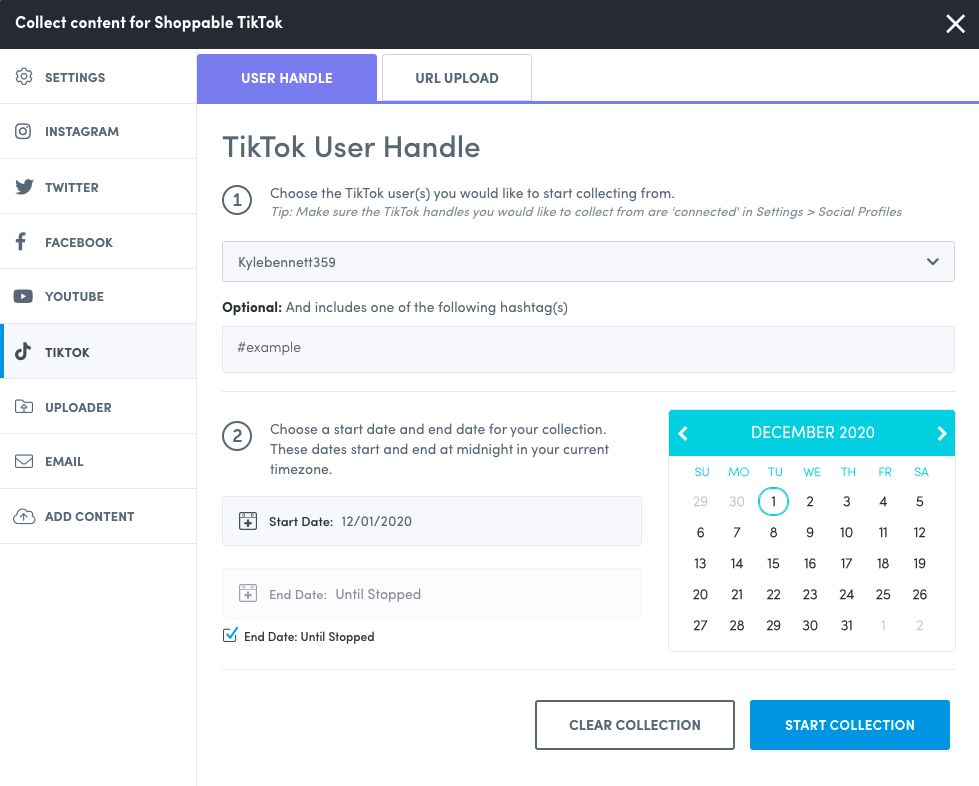Click the Uploader folder icon

click(24, 407)
